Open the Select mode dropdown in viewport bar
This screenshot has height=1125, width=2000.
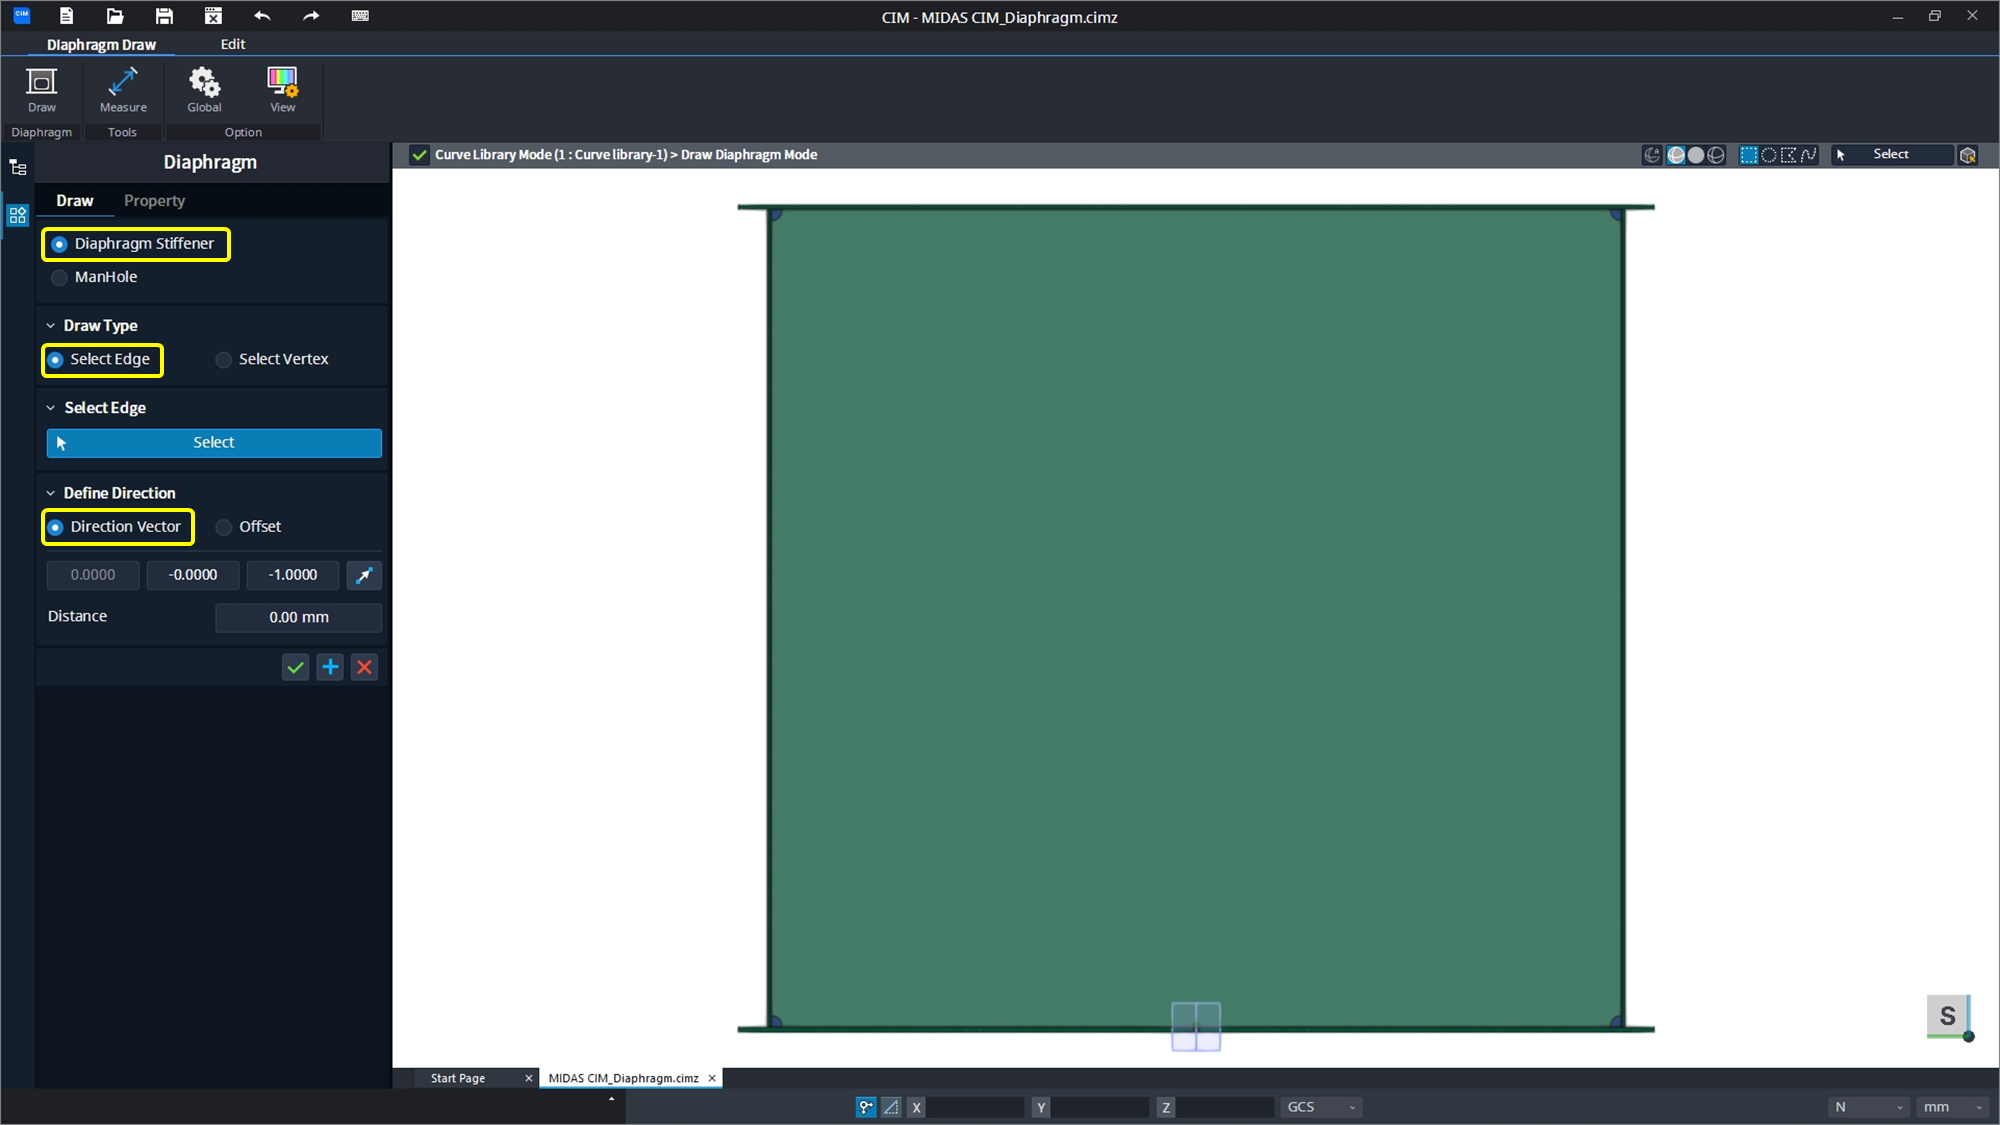(x=1892, y=155)
